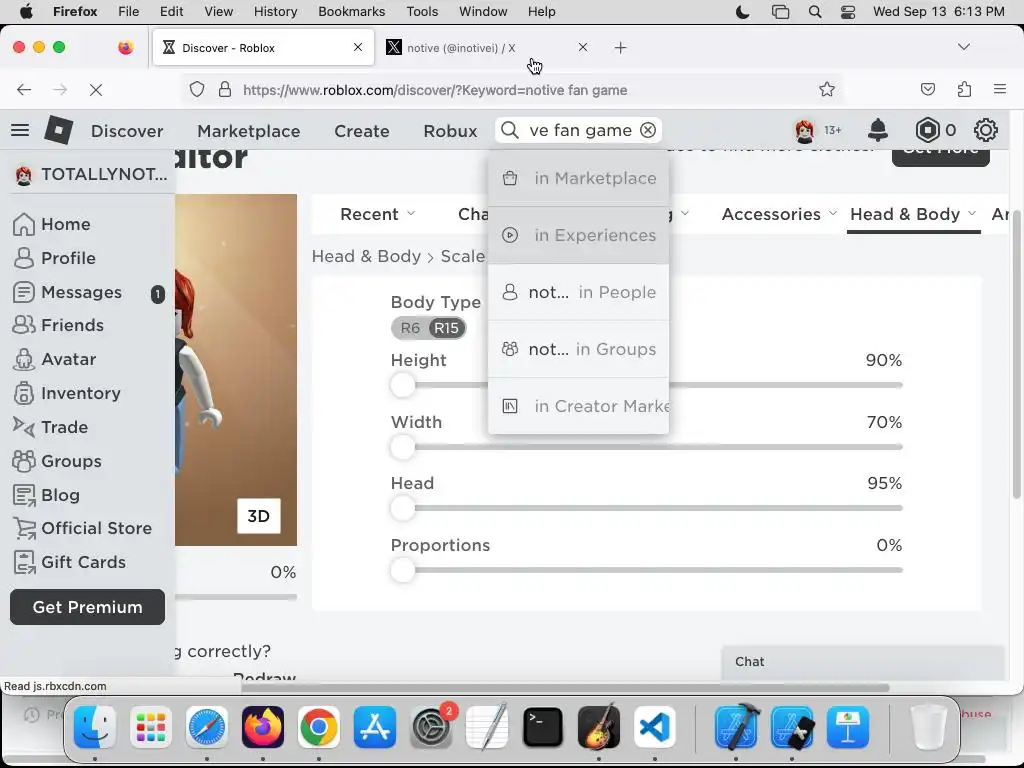Screen dimensions: 1024x768
Task: Click the Roblox search input field
Action: [x=580, y=130]
